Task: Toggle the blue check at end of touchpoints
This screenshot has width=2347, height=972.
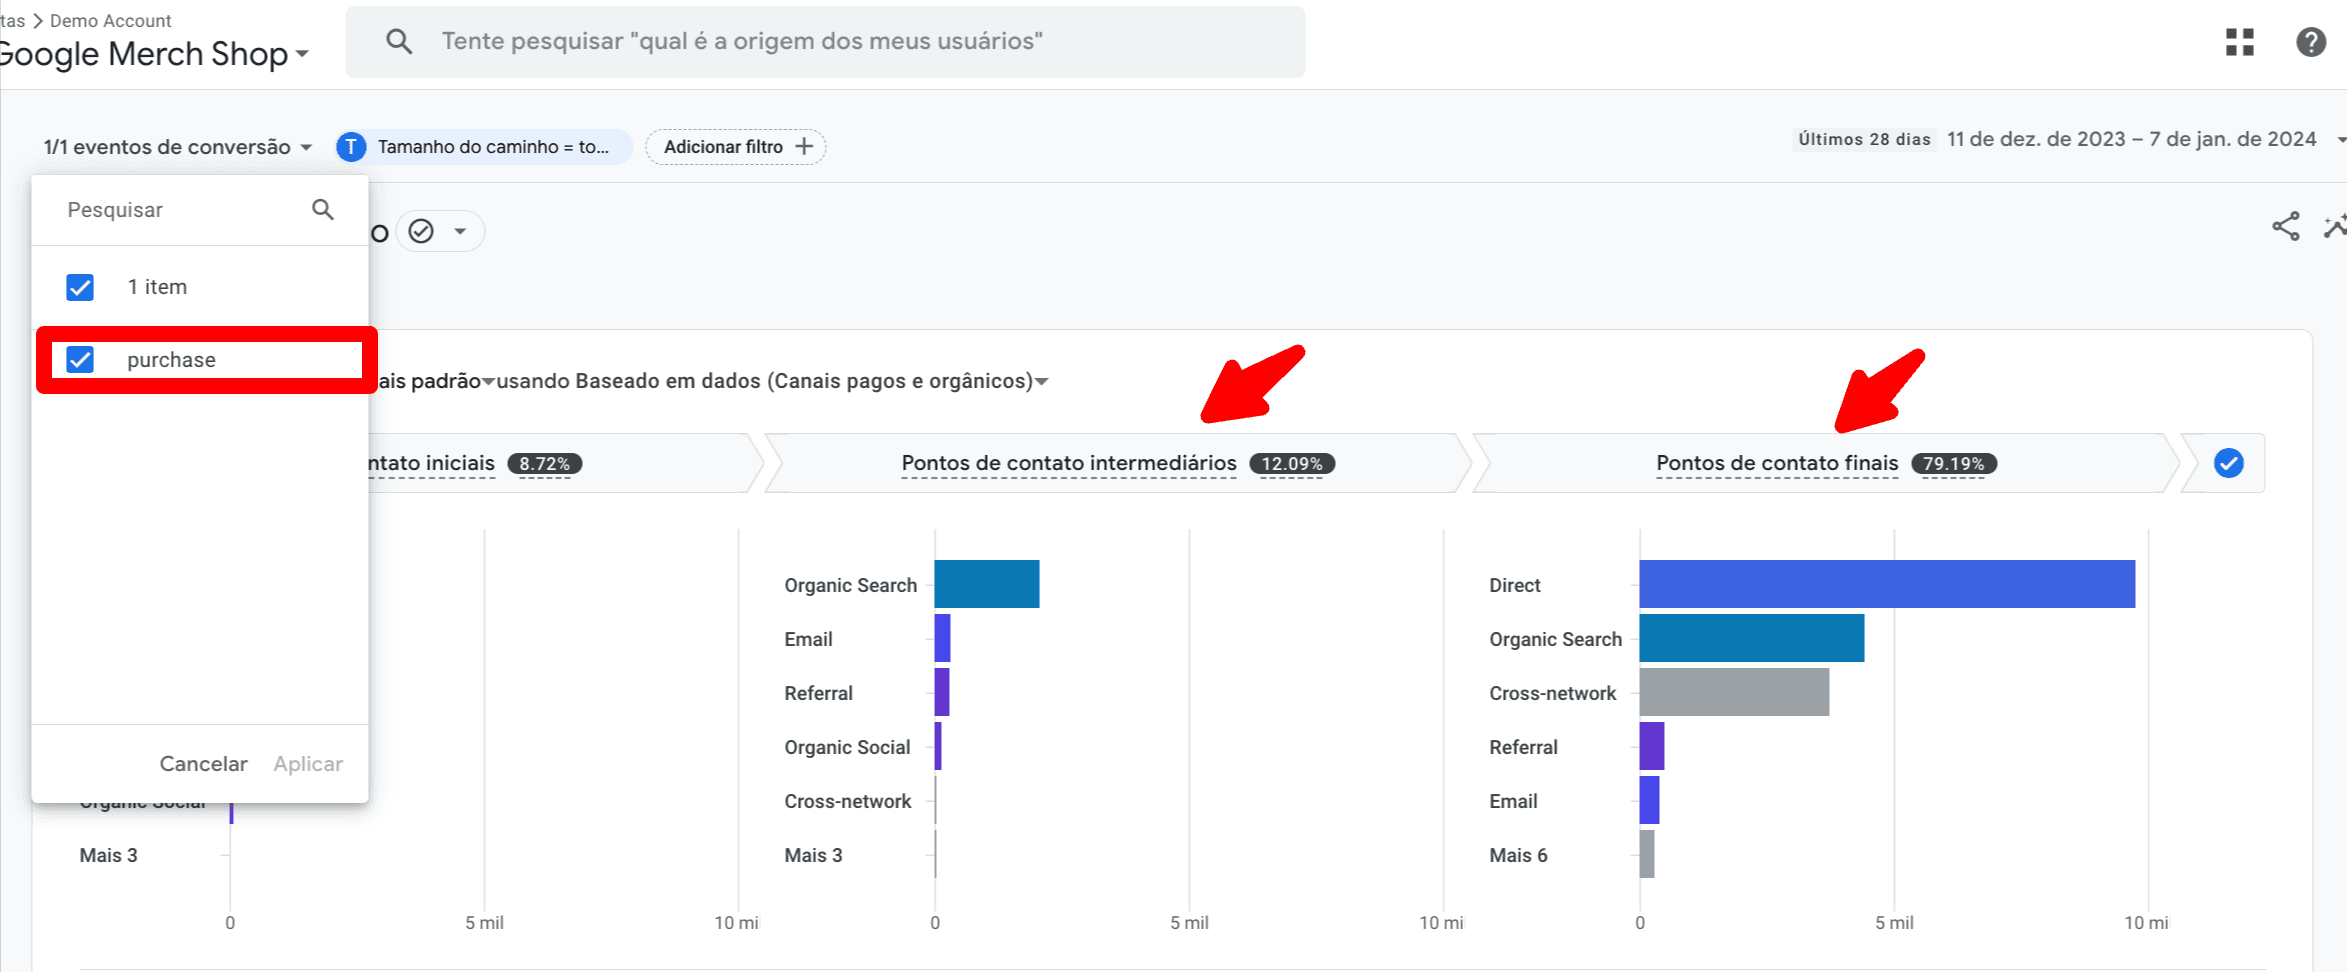Action: (x=2228, y=463)
